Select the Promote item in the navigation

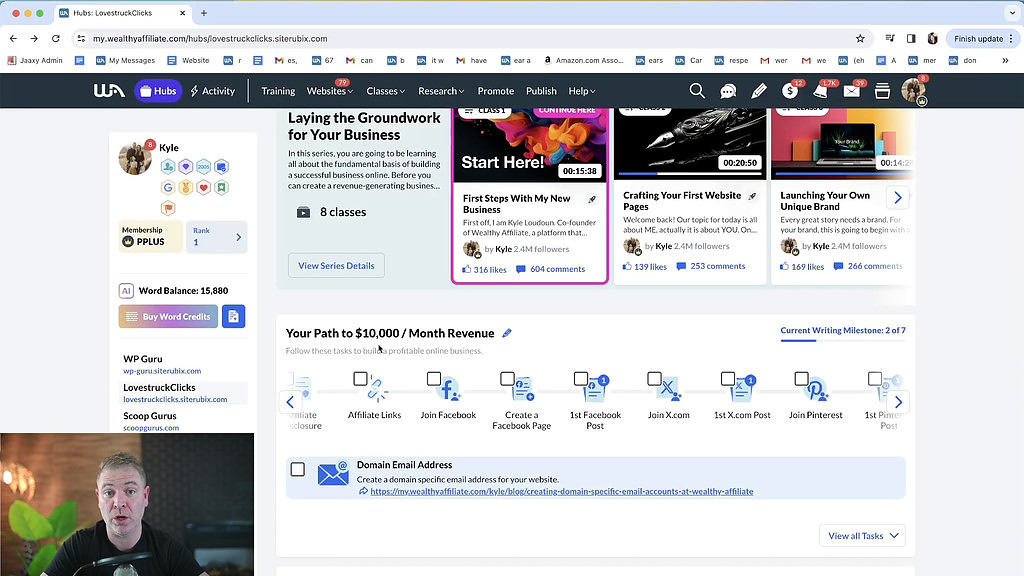495,90
